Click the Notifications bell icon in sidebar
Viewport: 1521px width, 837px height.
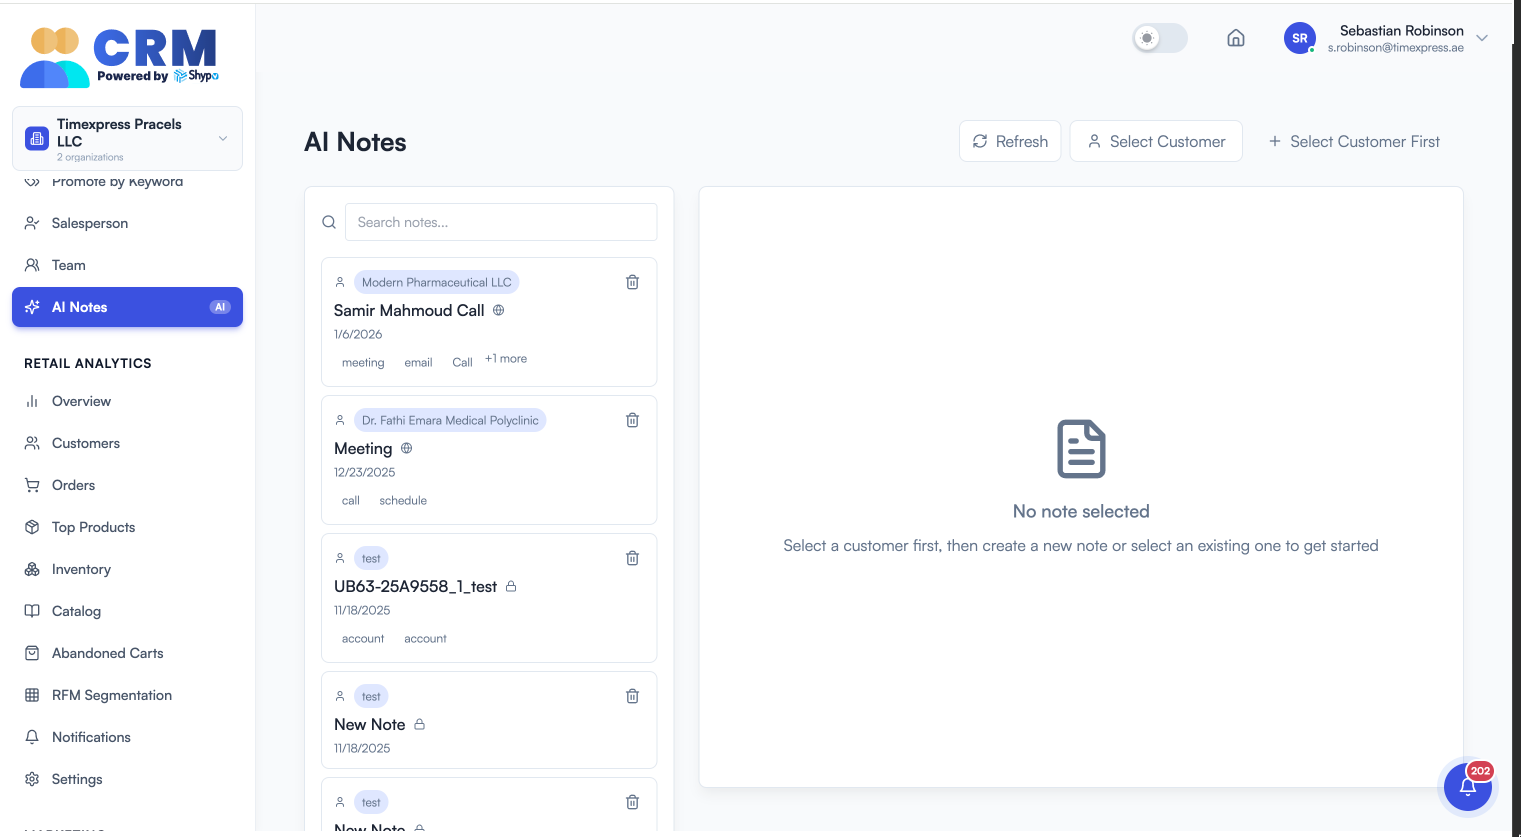(32, 737)
